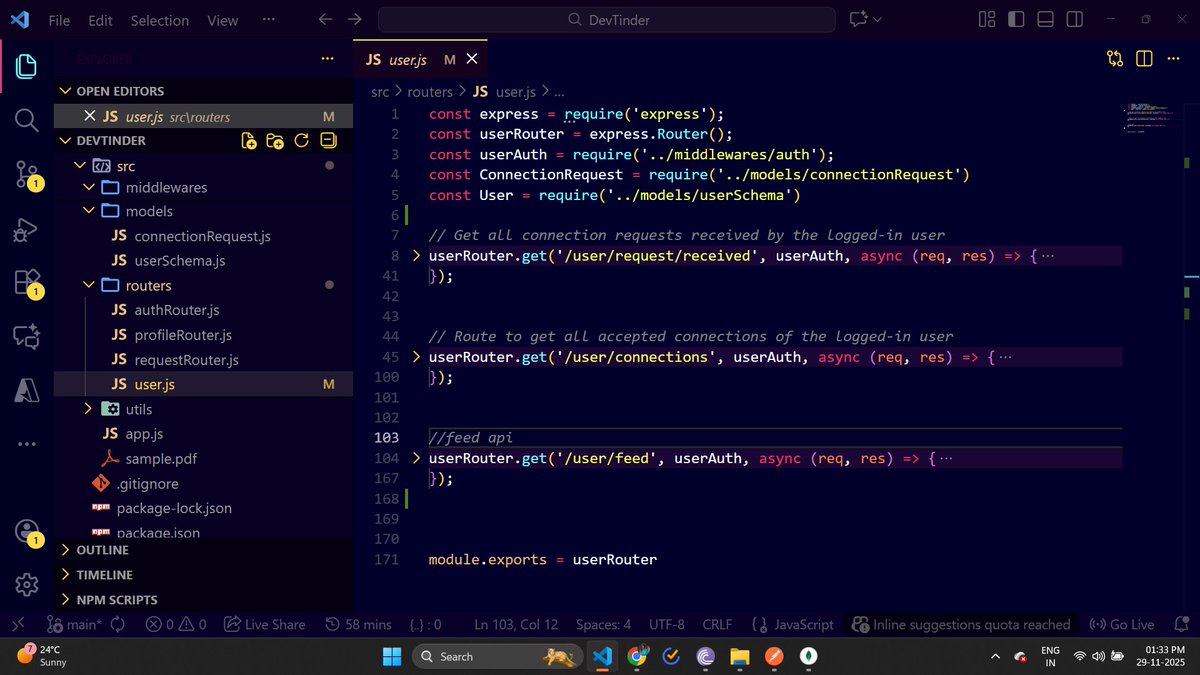Open Customize Layout in title bar
The image size is (1200, 675).
987,20
